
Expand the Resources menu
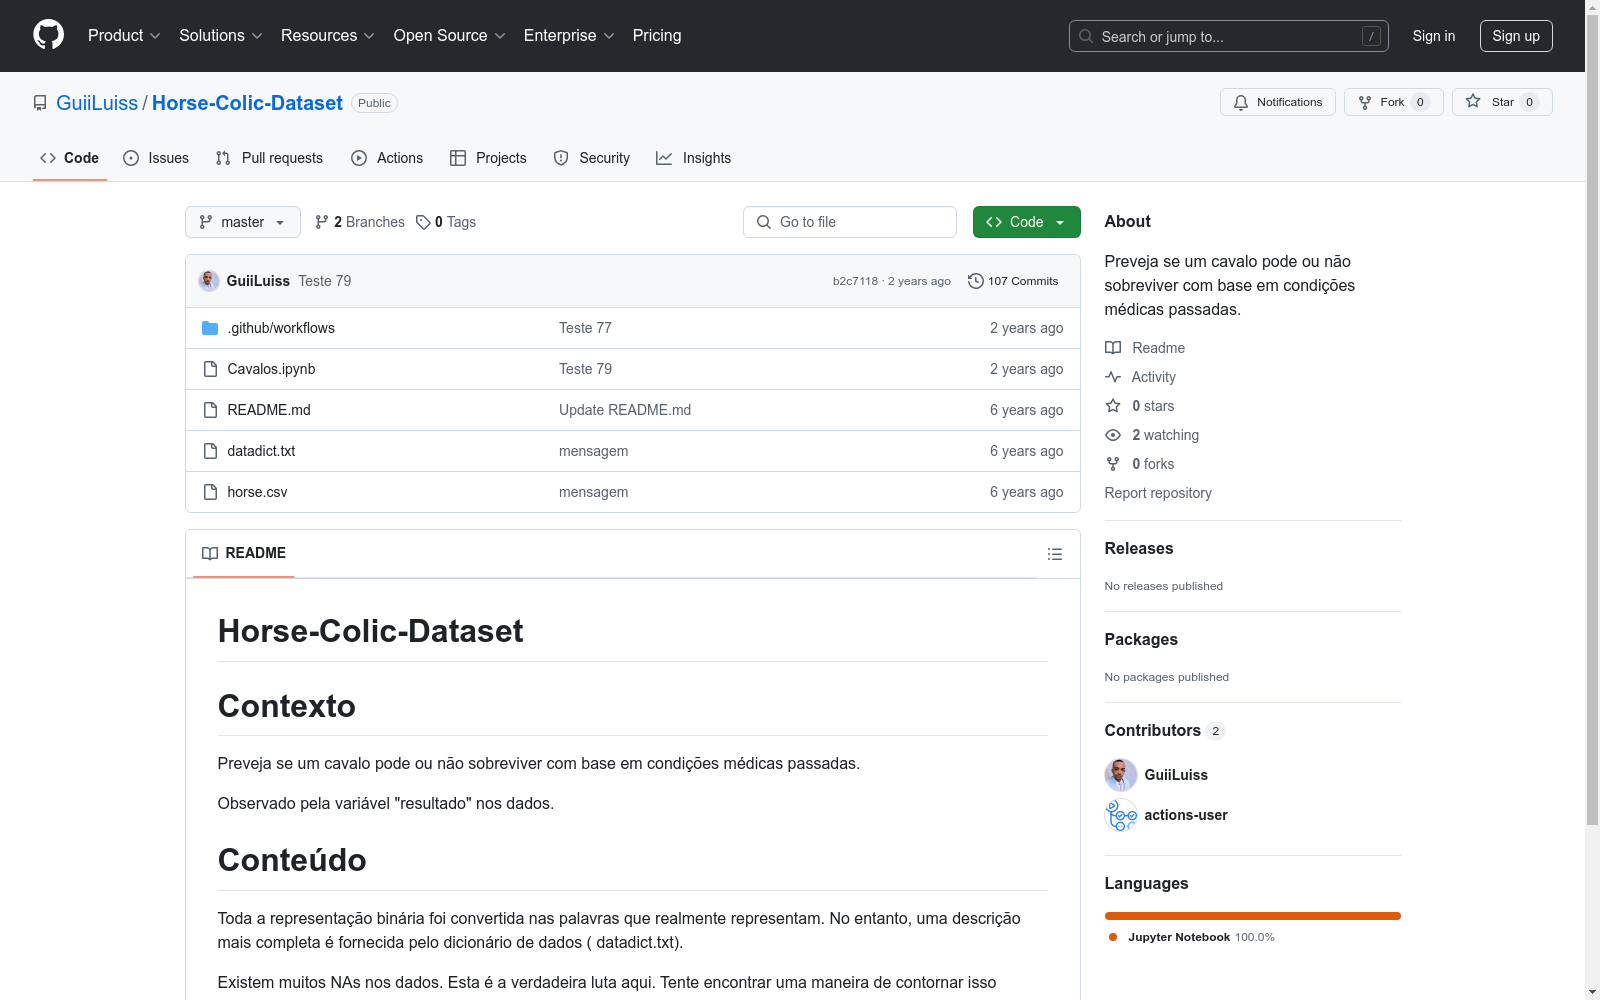(328, 36)
